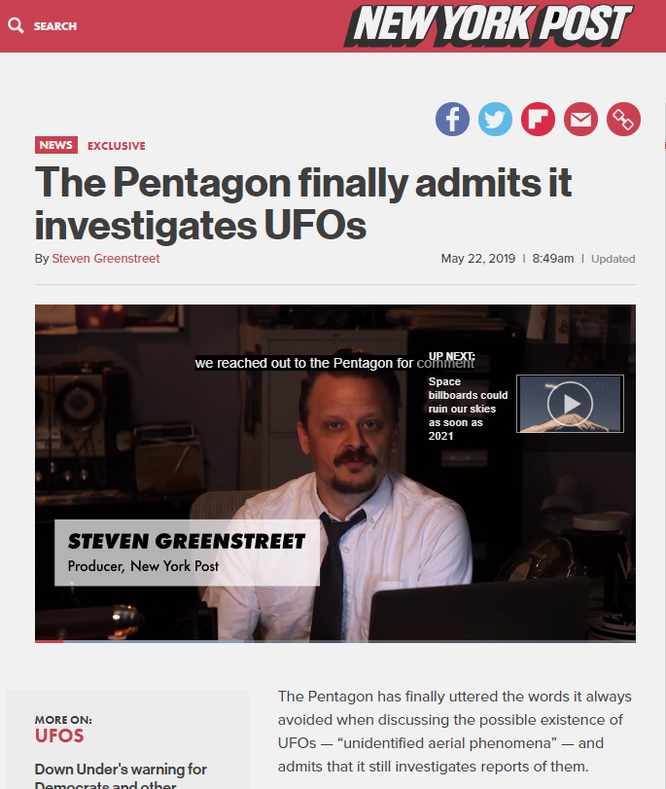
Task: Seek on the video progress bar
Action: [x=335, y=641]
